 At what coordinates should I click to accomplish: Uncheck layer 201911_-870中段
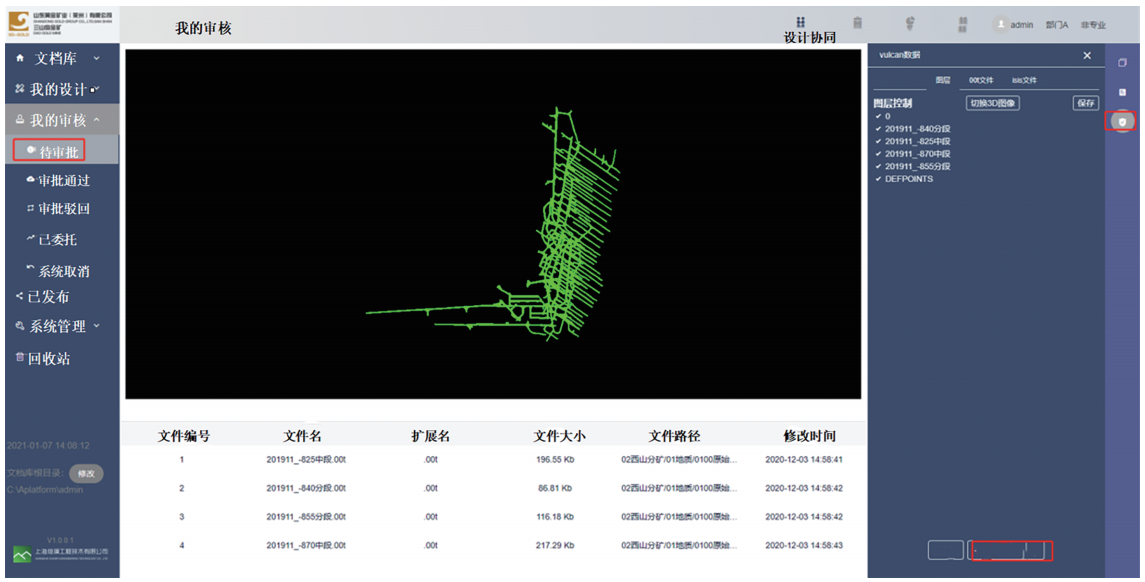click(878, 154)
